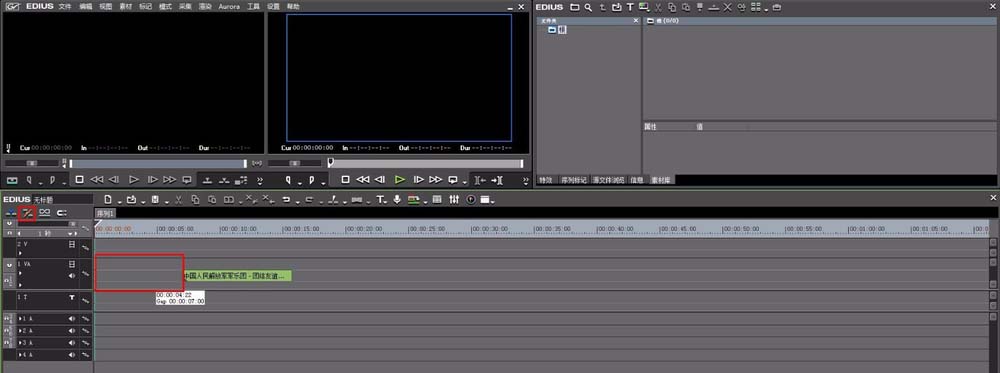1000x373 pixels.
Task: Click insert to timeline icon on player
Action: point(207,180)
